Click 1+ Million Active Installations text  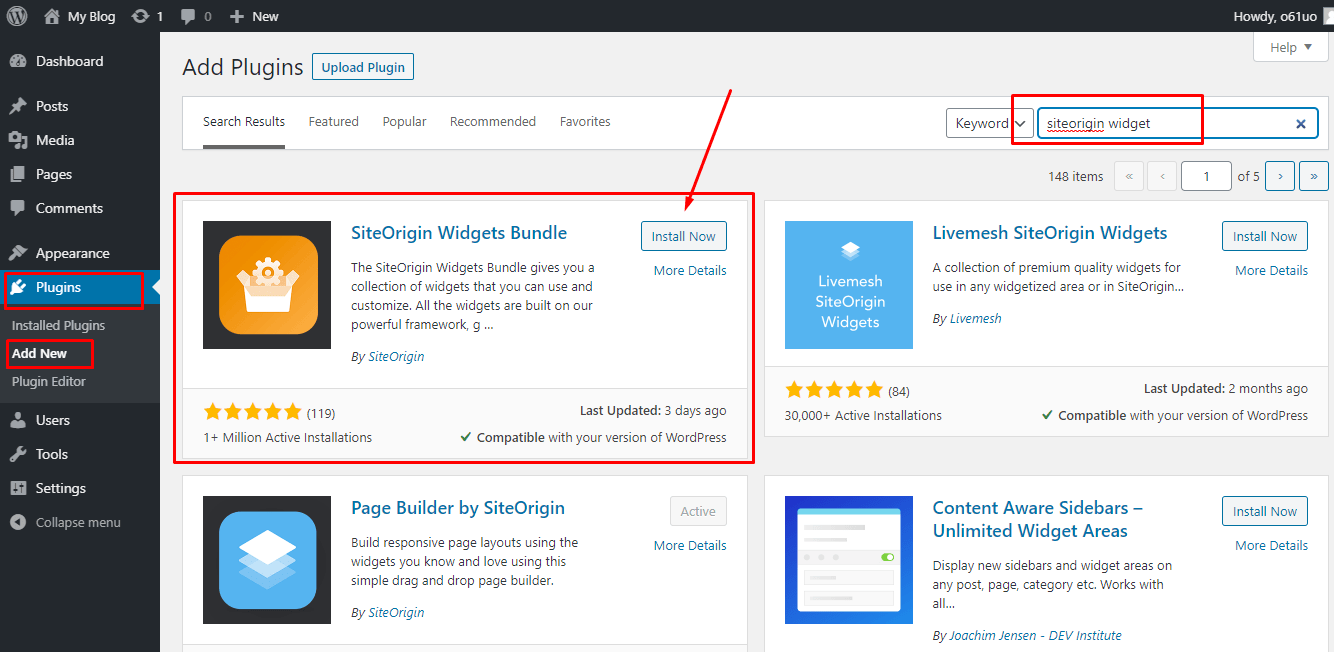click(x=288, y=437)
